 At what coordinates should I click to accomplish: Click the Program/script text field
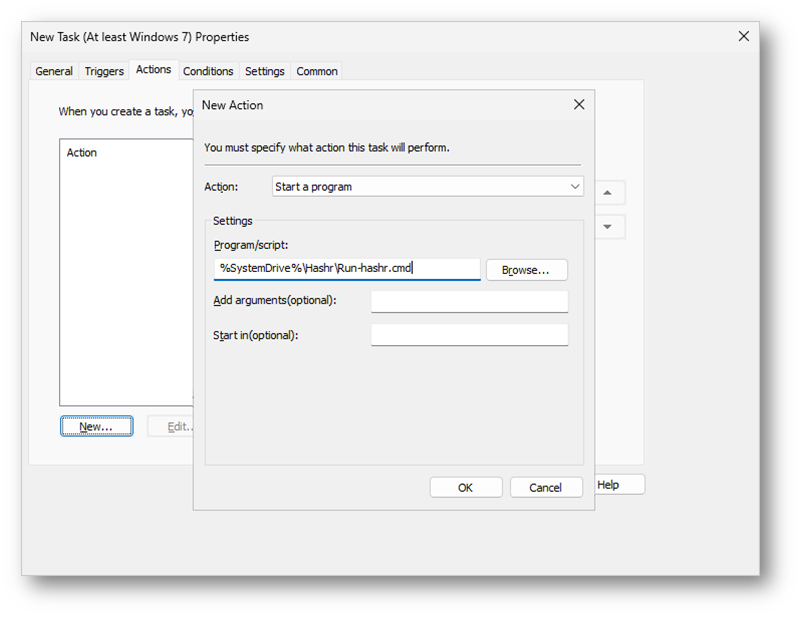pyautogui.click(x=346, y=269)
